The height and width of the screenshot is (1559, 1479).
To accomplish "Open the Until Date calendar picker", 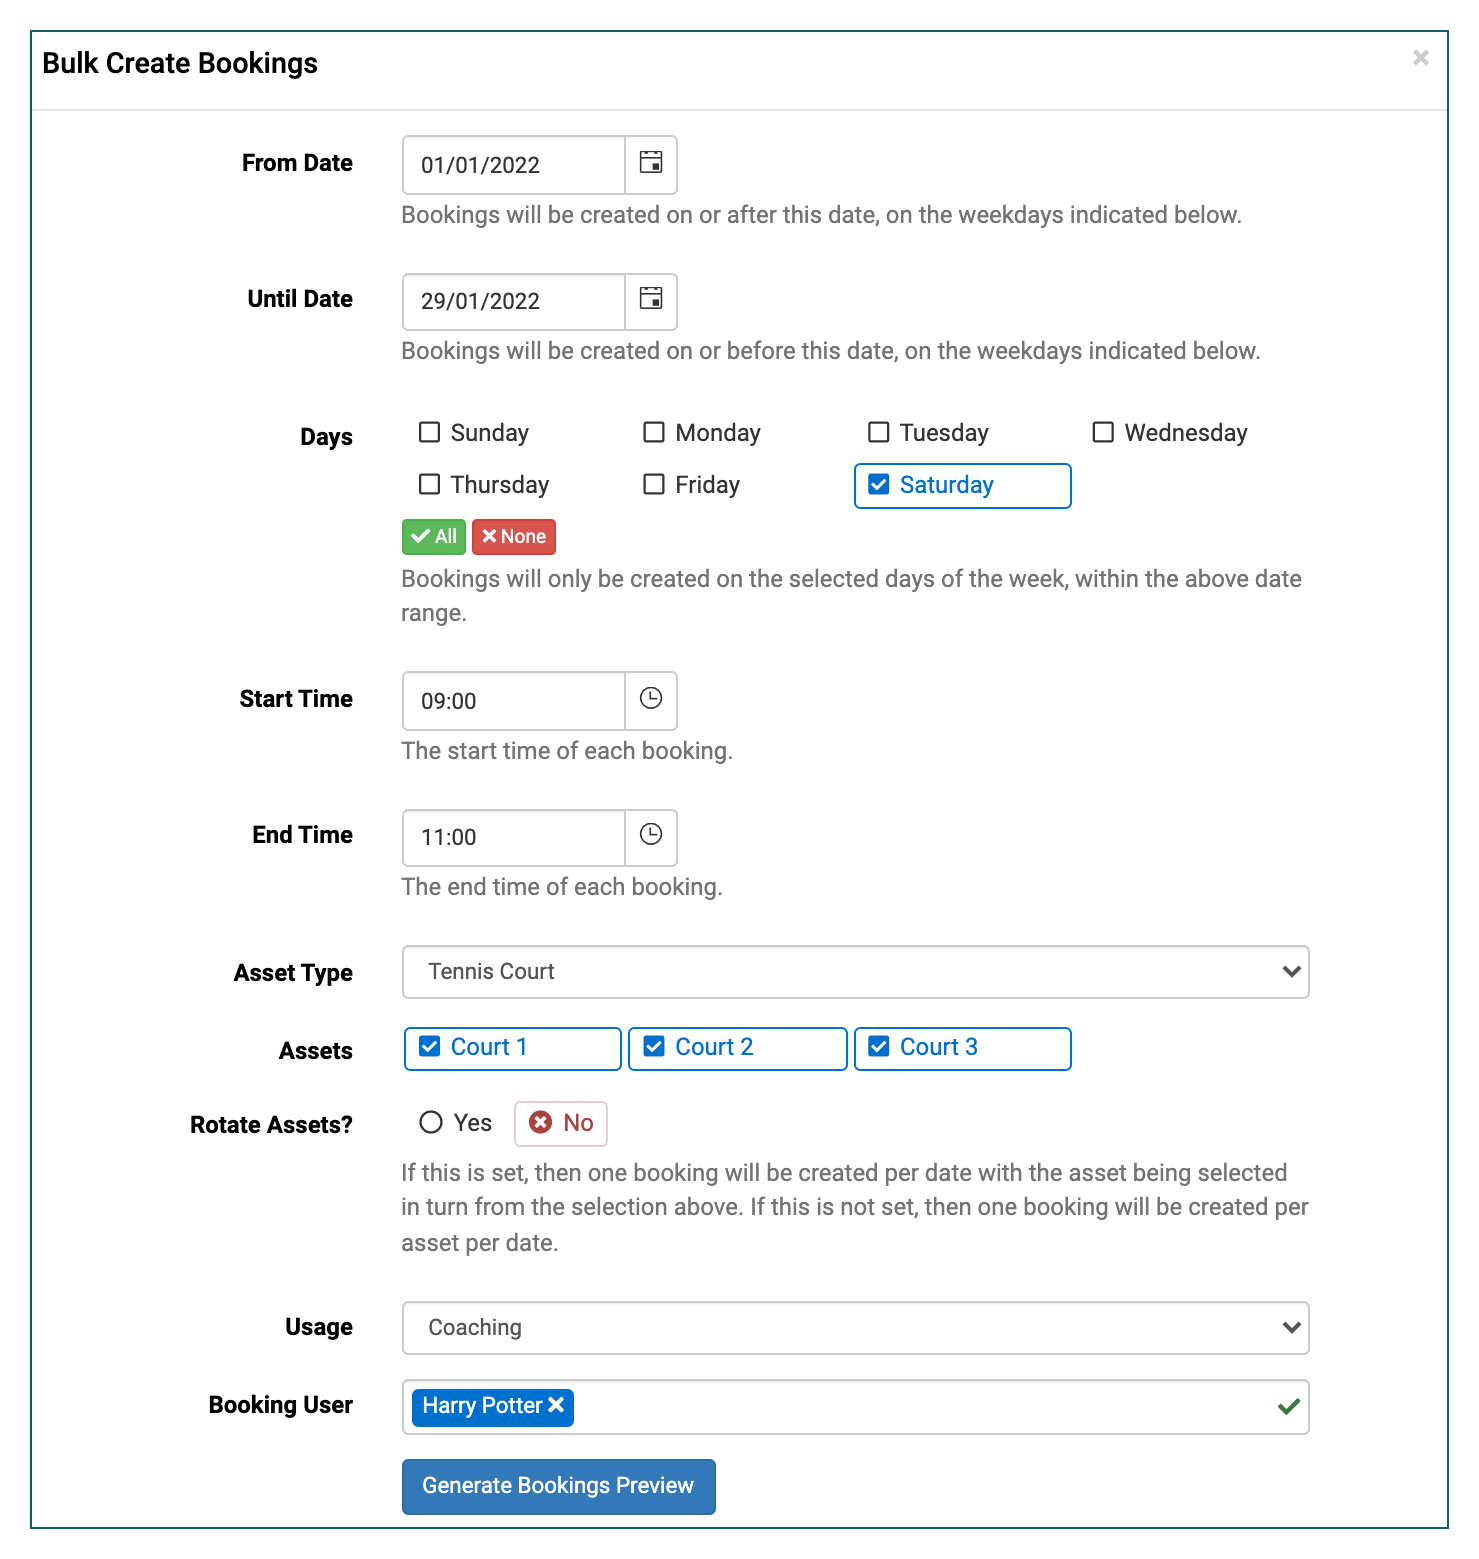I will [651, 301].
